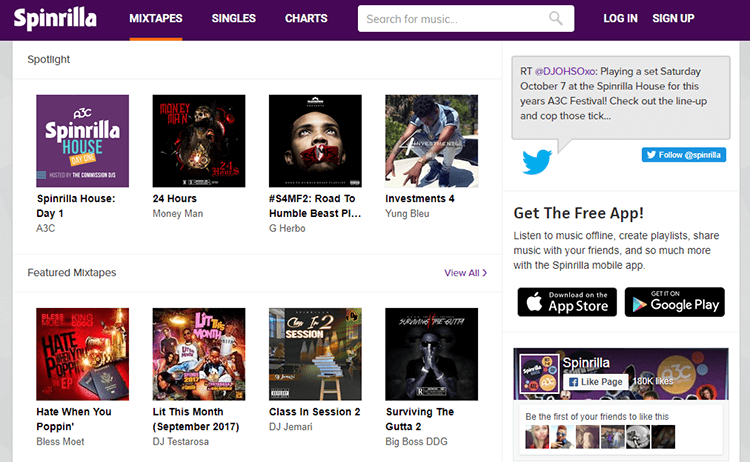Click the Spinrilla Facebook page name
Image resolution: width=750 pixels, height=462 pixels.
586,363
